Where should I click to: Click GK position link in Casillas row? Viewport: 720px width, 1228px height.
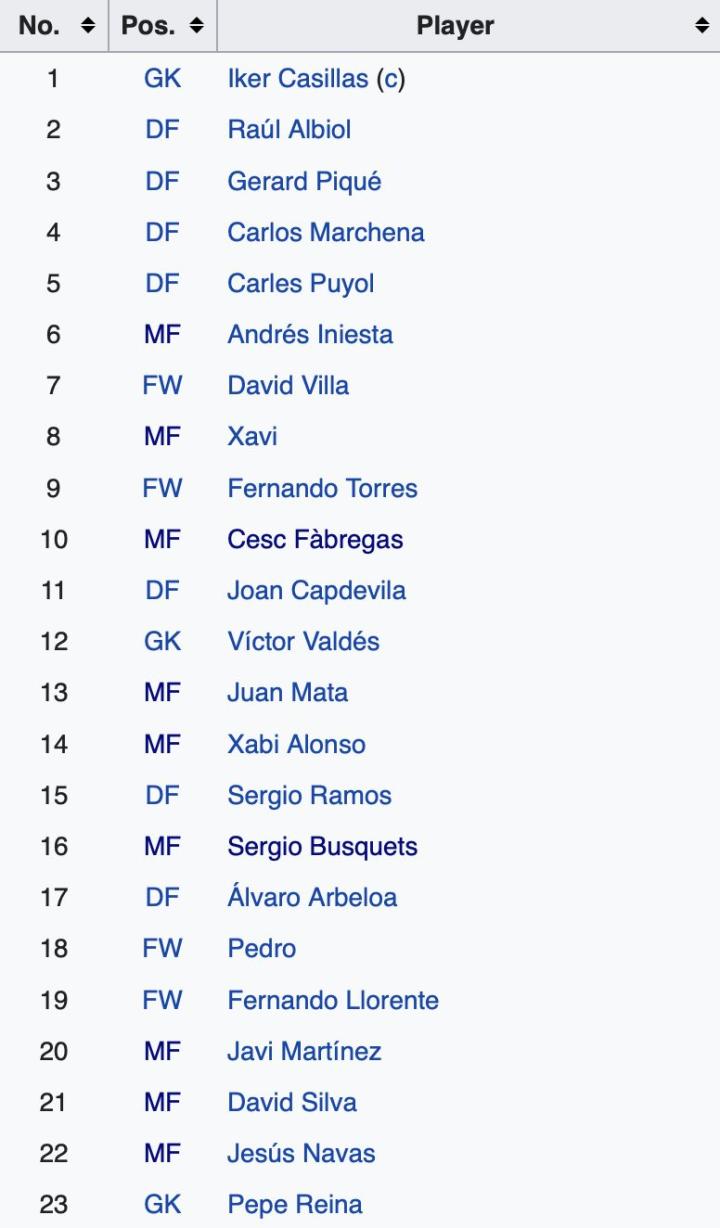[x=163, y=79]
